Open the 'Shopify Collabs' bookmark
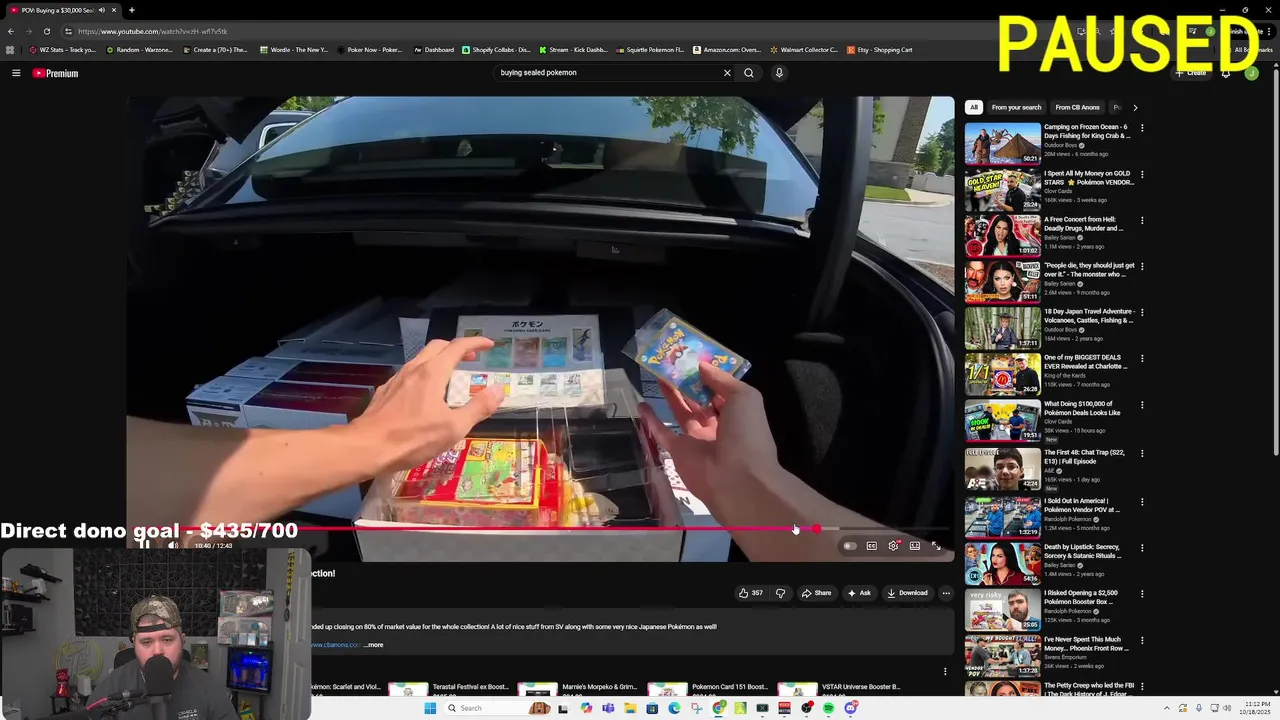Screen dimensions: 1280x720 (496, 50)
